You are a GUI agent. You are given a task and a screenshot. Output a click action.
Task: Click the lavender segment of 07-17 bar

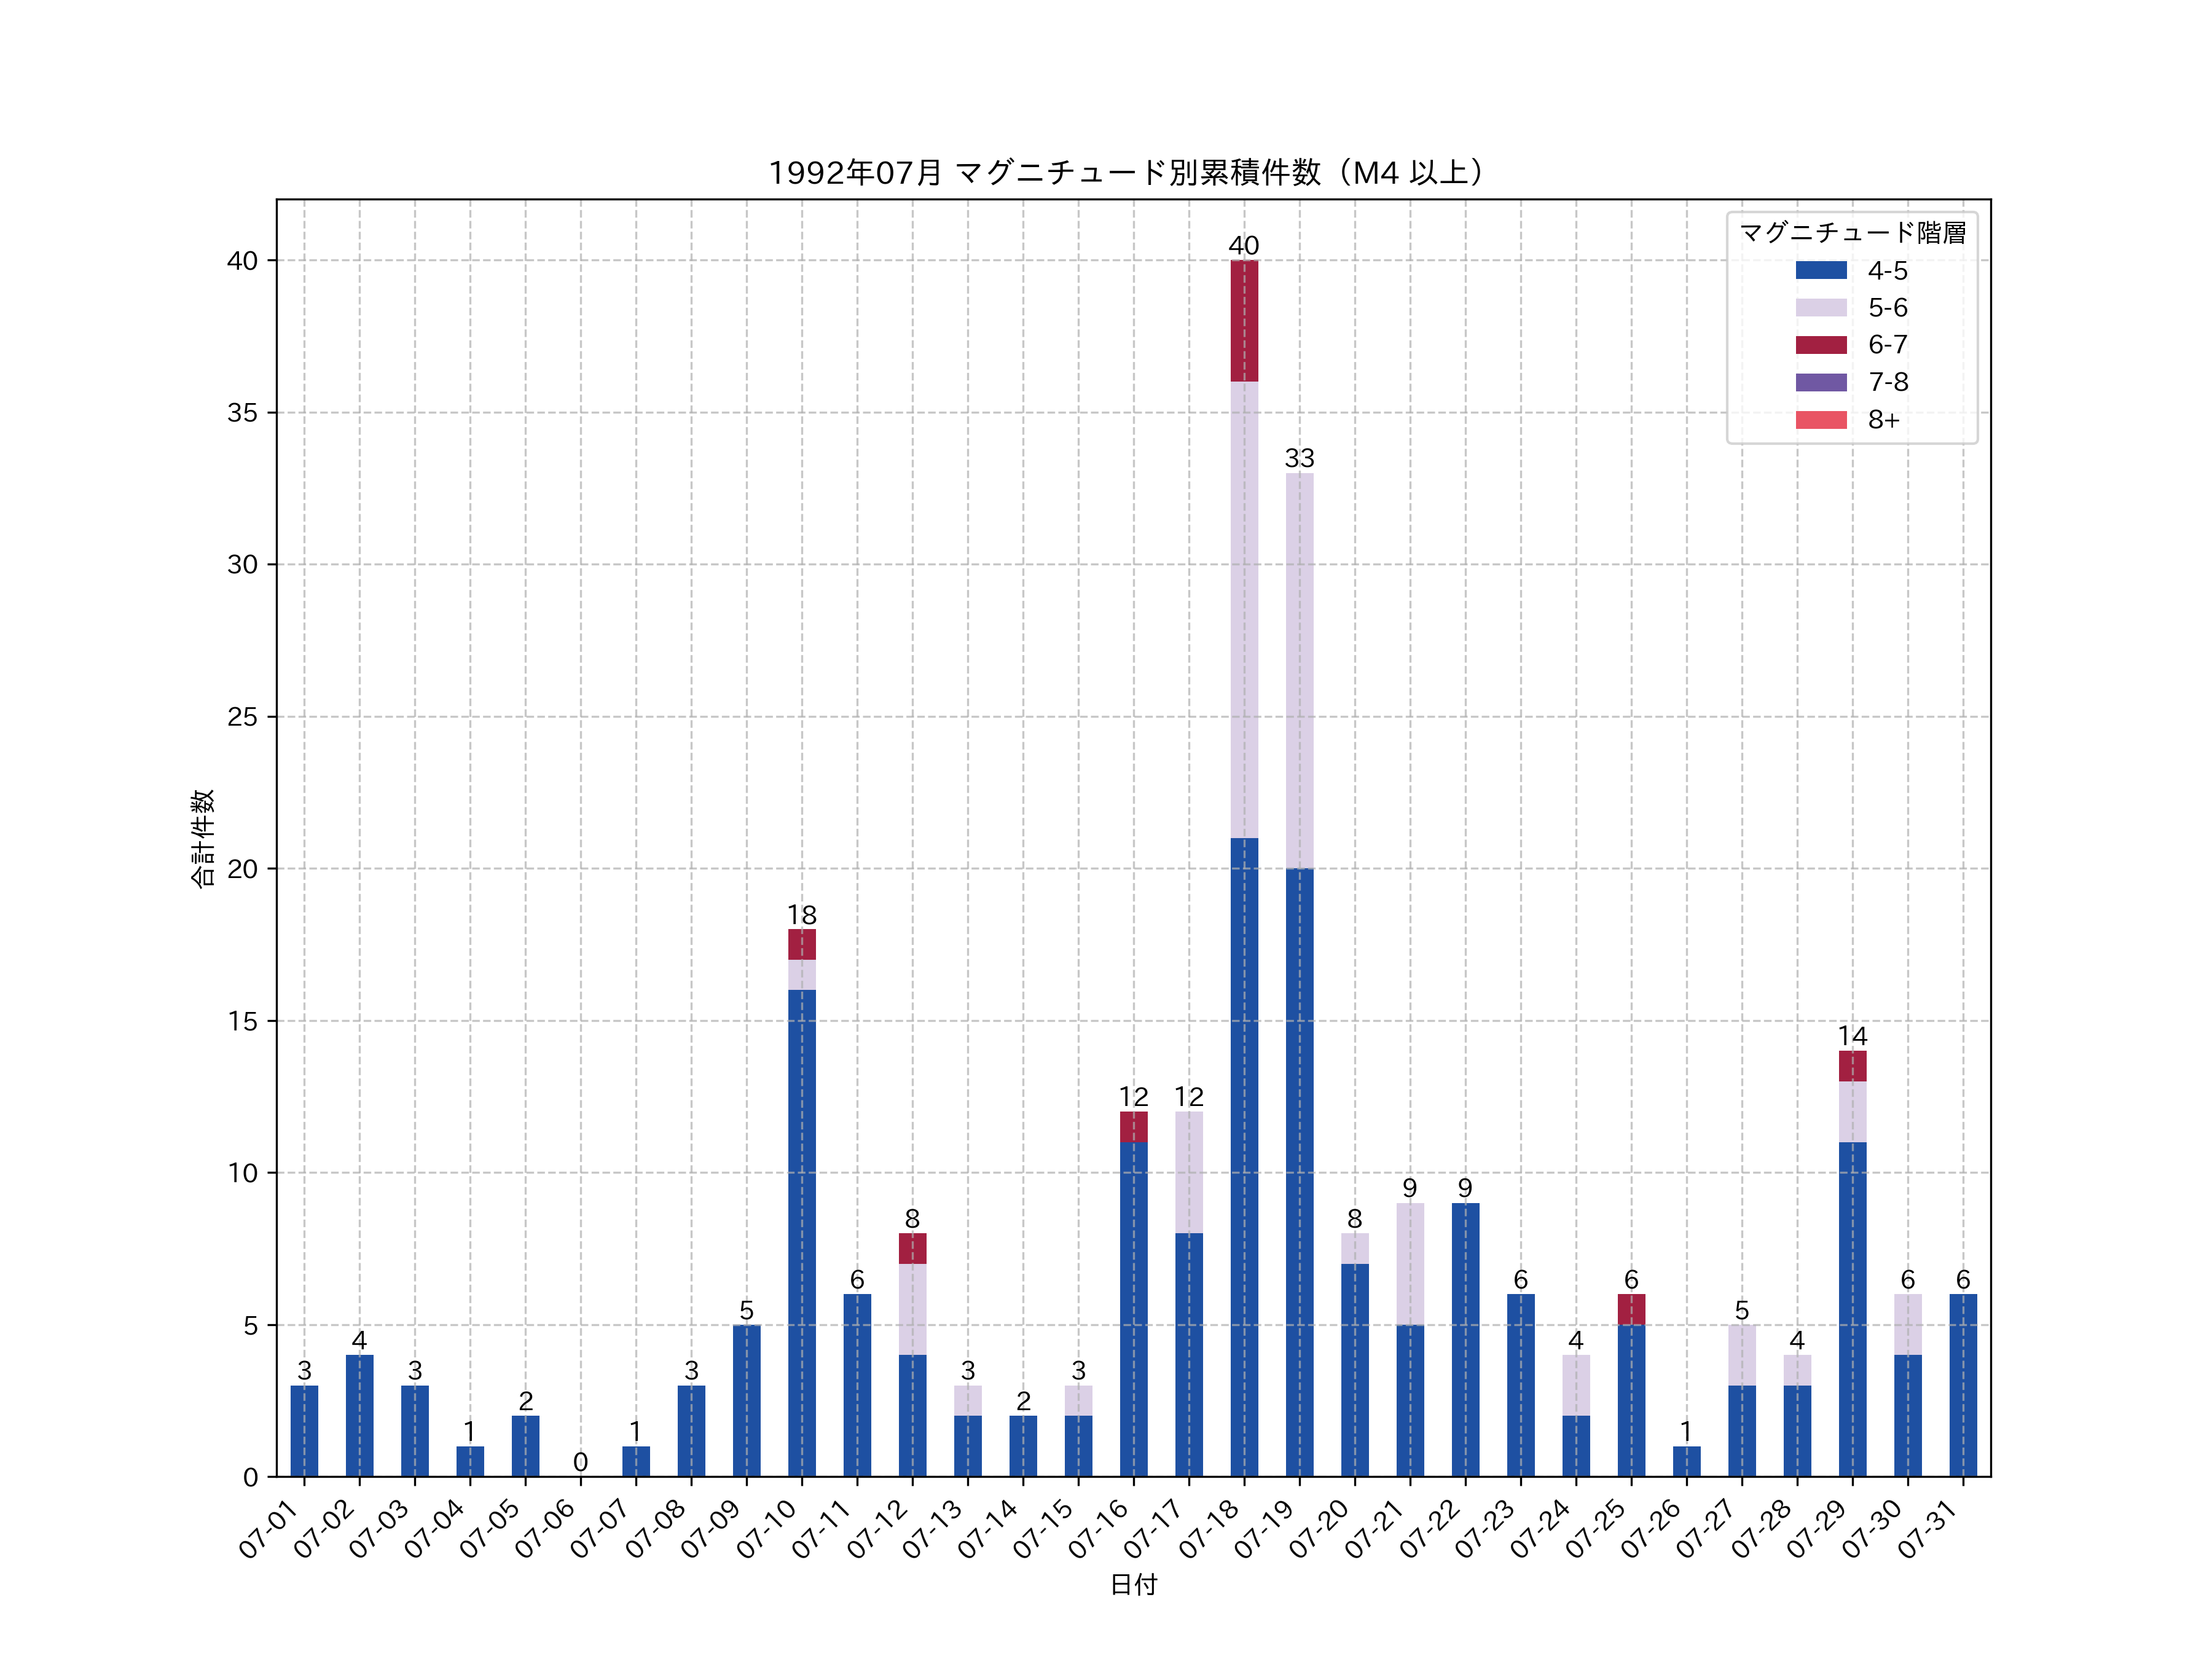[x=1188, y=1172]
